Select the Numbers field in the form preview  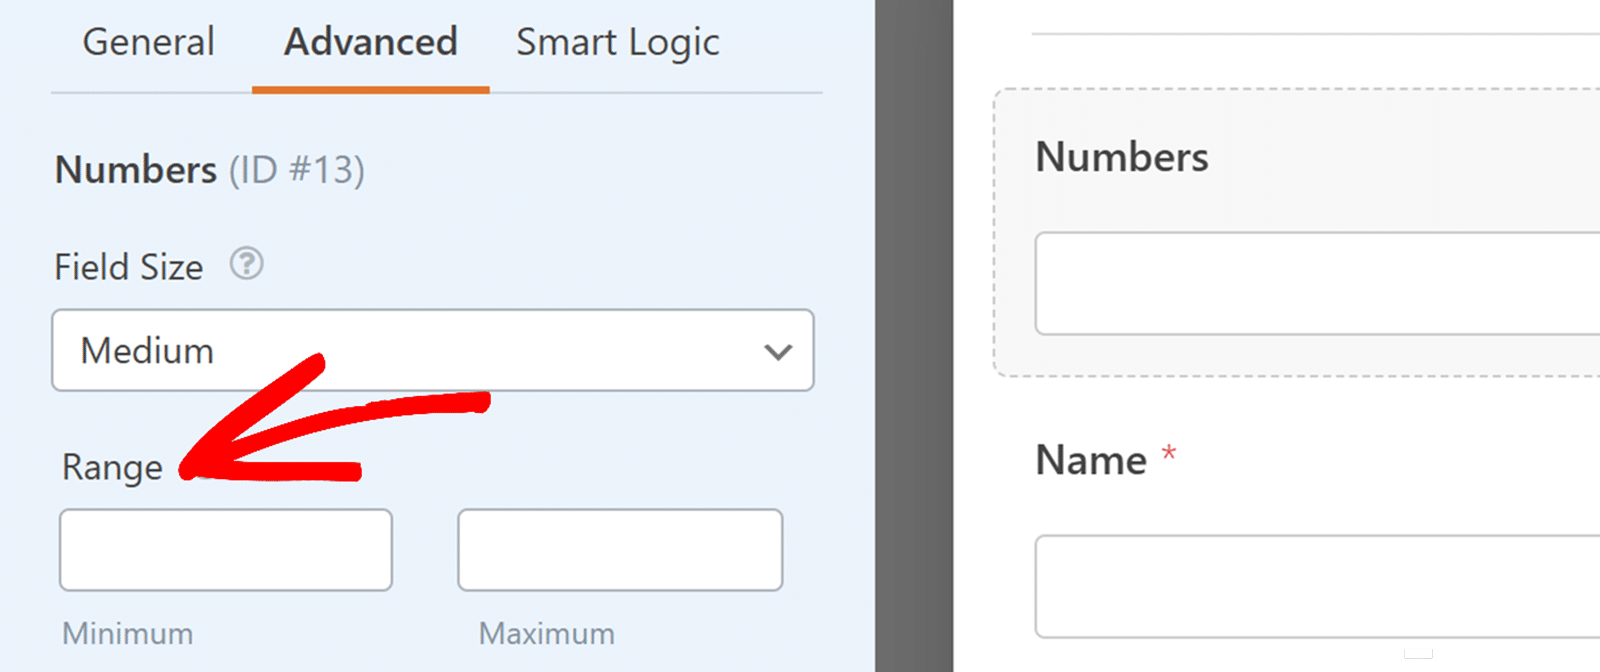click(1122, 156)
